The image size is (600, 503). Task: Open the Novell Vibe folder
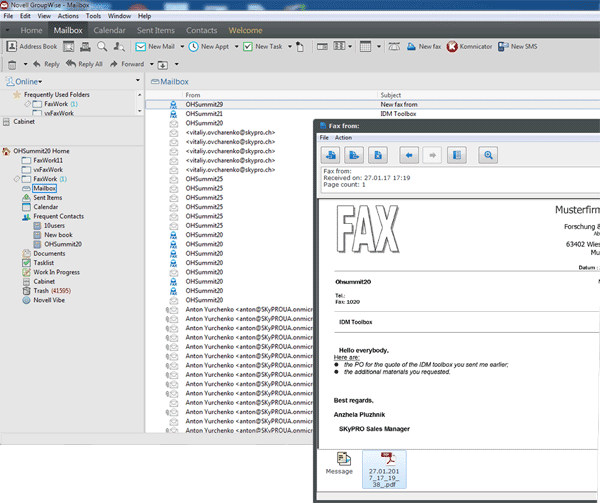(x=49, y=300)
